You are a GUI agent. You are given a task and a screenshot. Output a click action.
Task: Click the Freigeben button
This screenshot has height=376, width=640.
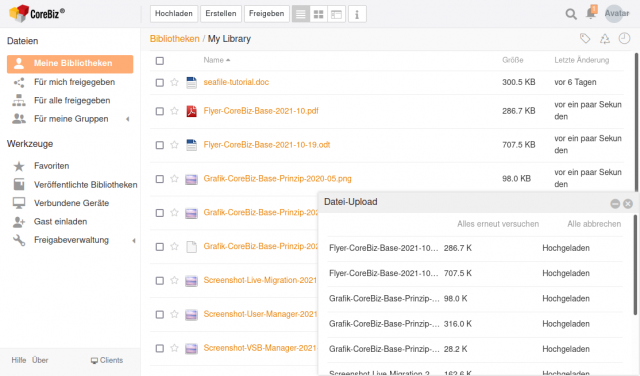click(x=267, y=13)
